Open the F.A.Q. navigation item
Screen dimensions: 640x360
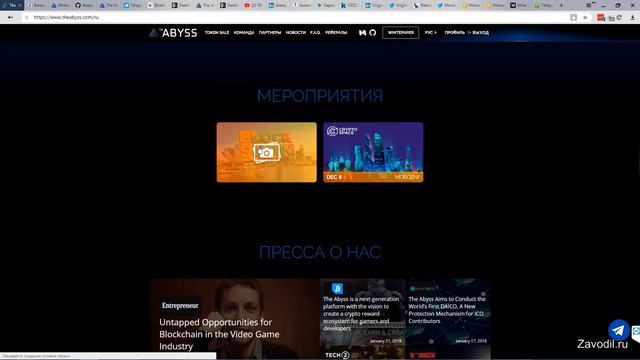[x=315, y=33]
